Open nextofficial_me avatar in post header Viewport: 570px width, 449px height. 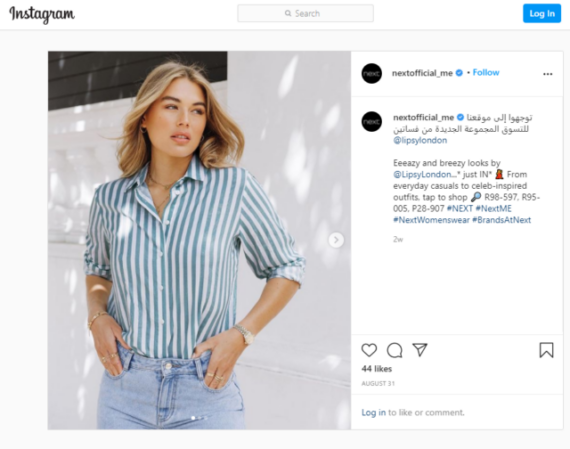[x=372, y=73]
